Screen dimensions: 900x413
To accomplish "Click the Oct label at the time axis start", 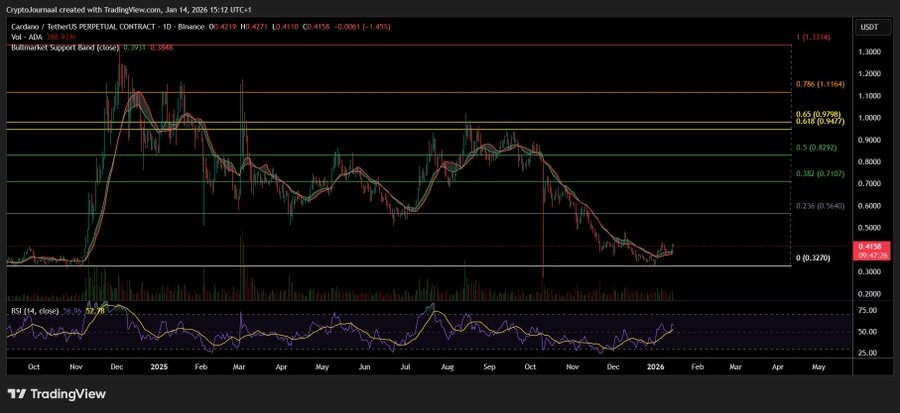I will 33,365.
